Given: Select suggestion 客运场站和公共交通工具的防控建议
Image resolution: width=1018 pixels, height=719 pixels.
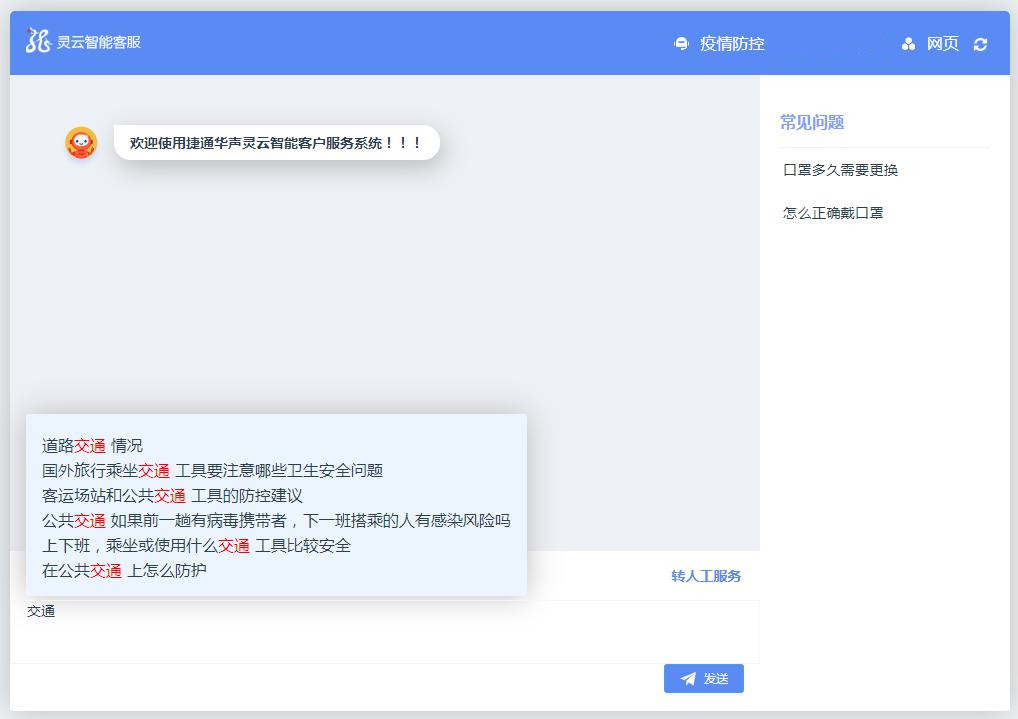Looking at the screenshot, I should click(172, 496).
